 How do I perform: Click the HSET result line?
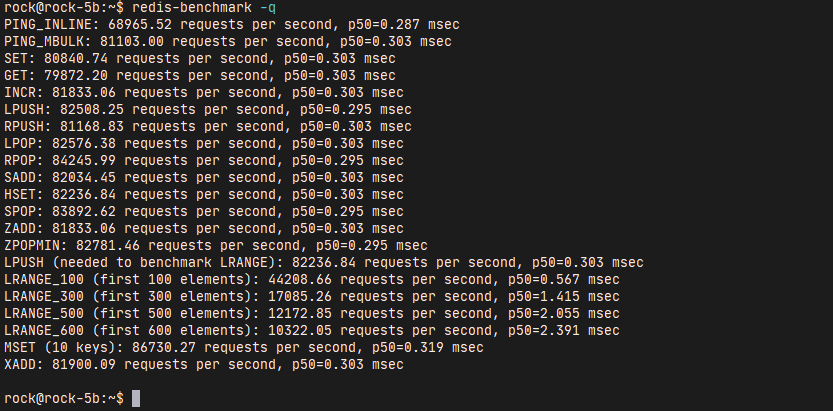pyautogui.click(x=204, y=194)
